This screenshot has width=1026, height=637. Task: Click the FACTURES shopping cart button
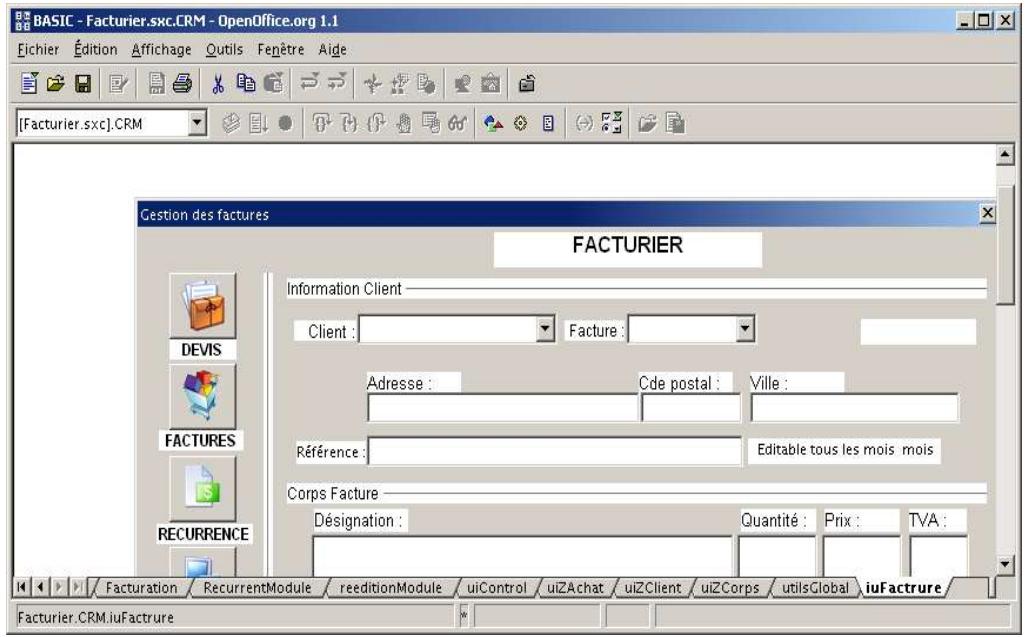pyautogui.click(x=203, y=396)
